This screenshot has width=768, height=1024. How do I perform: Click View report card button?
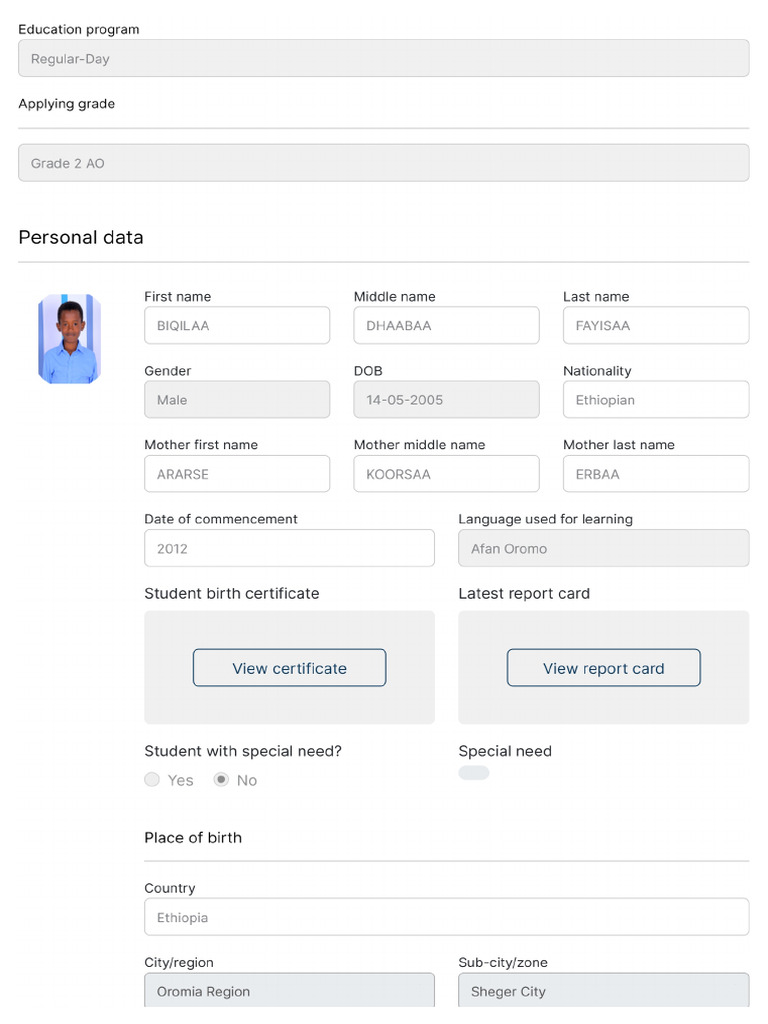[603, 668]
